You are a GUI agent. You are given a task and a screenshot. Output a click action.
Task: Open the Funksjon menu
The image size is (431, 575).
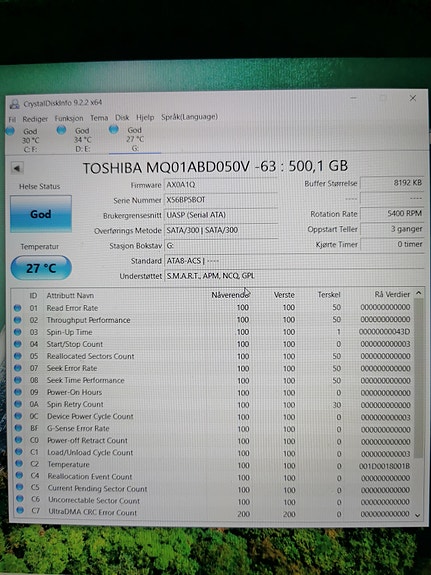pyautogui.click(x=69, y=118)
